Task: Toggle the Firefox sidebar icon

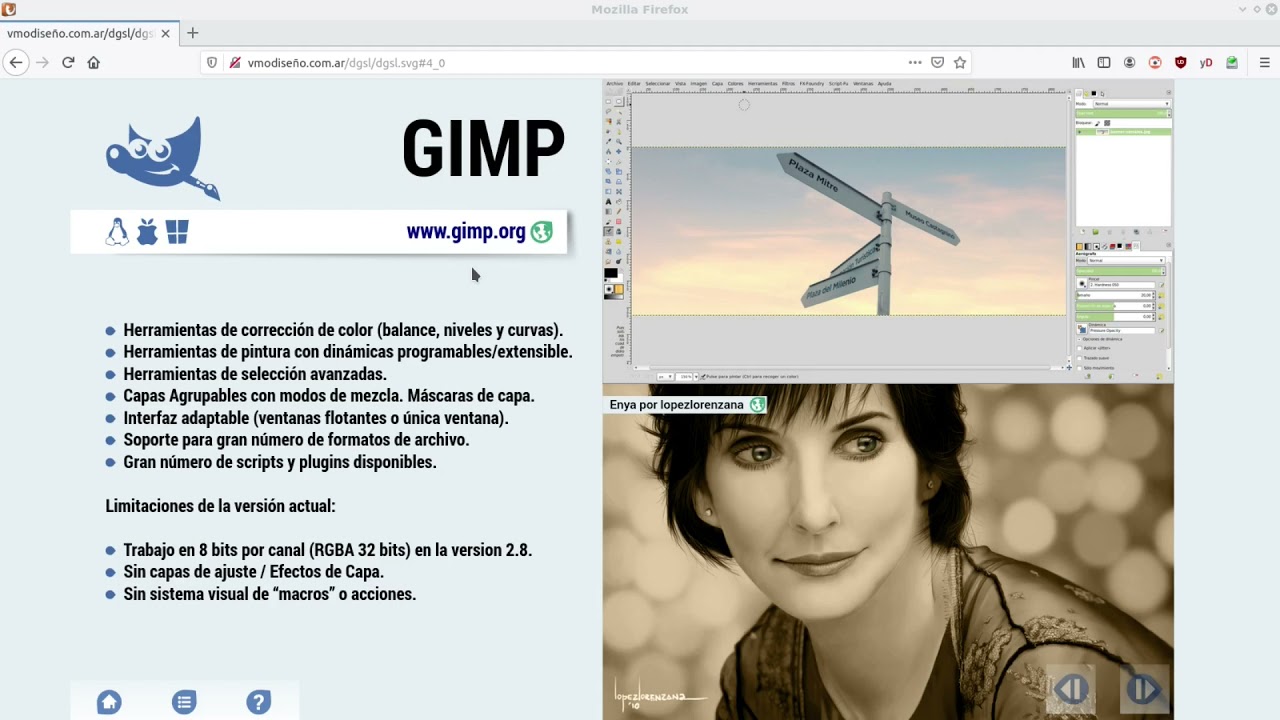Action: pyautogui.click(x=1104, y=62)
